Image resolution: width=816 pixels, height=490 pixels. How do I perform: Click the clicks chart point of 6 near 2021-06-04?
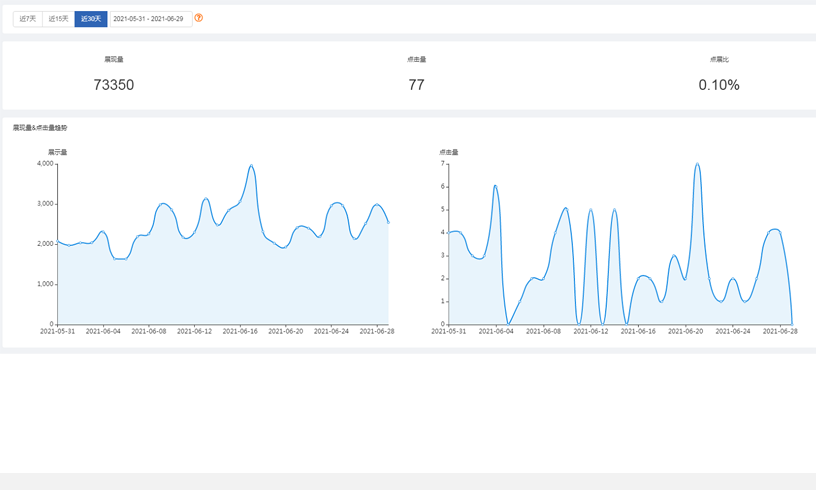(x=495, y=186)
